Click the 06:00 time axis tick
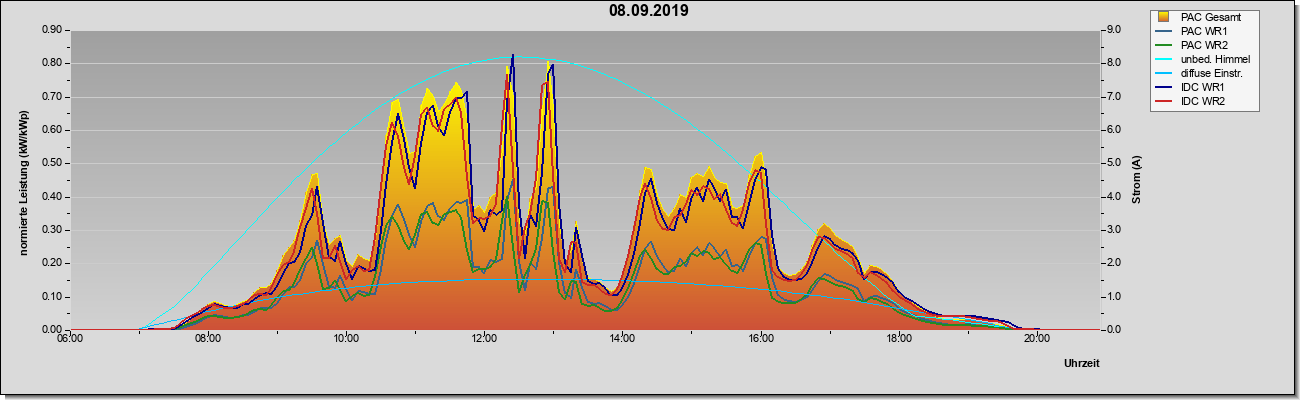Image resolution: width=1300 pixels, height=400 pixels. (69, 339)
